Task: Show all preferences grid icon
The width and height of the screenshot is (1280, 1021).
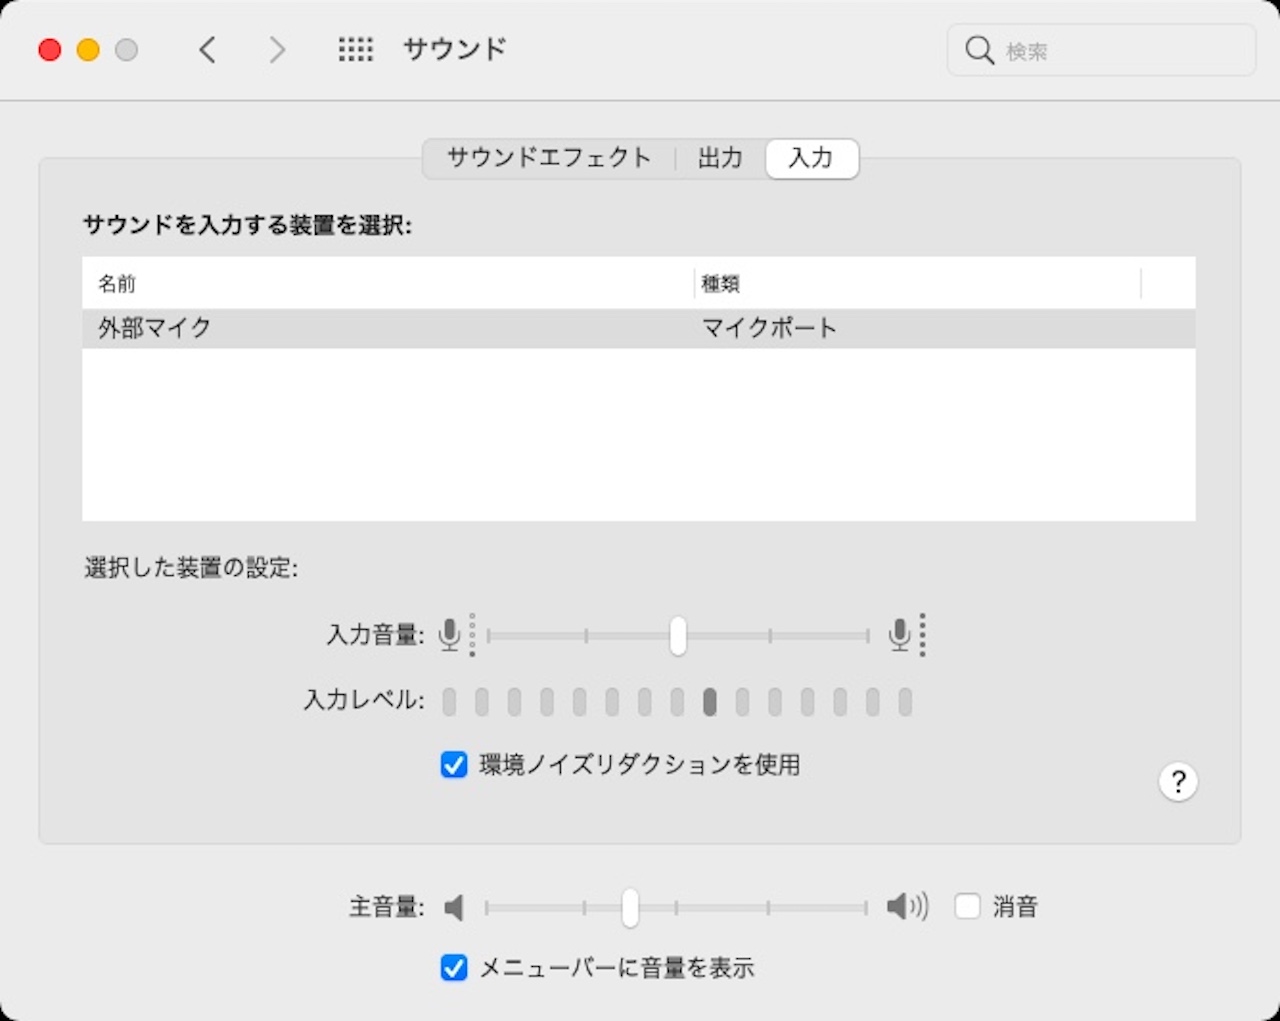Action: pos(355,49)
